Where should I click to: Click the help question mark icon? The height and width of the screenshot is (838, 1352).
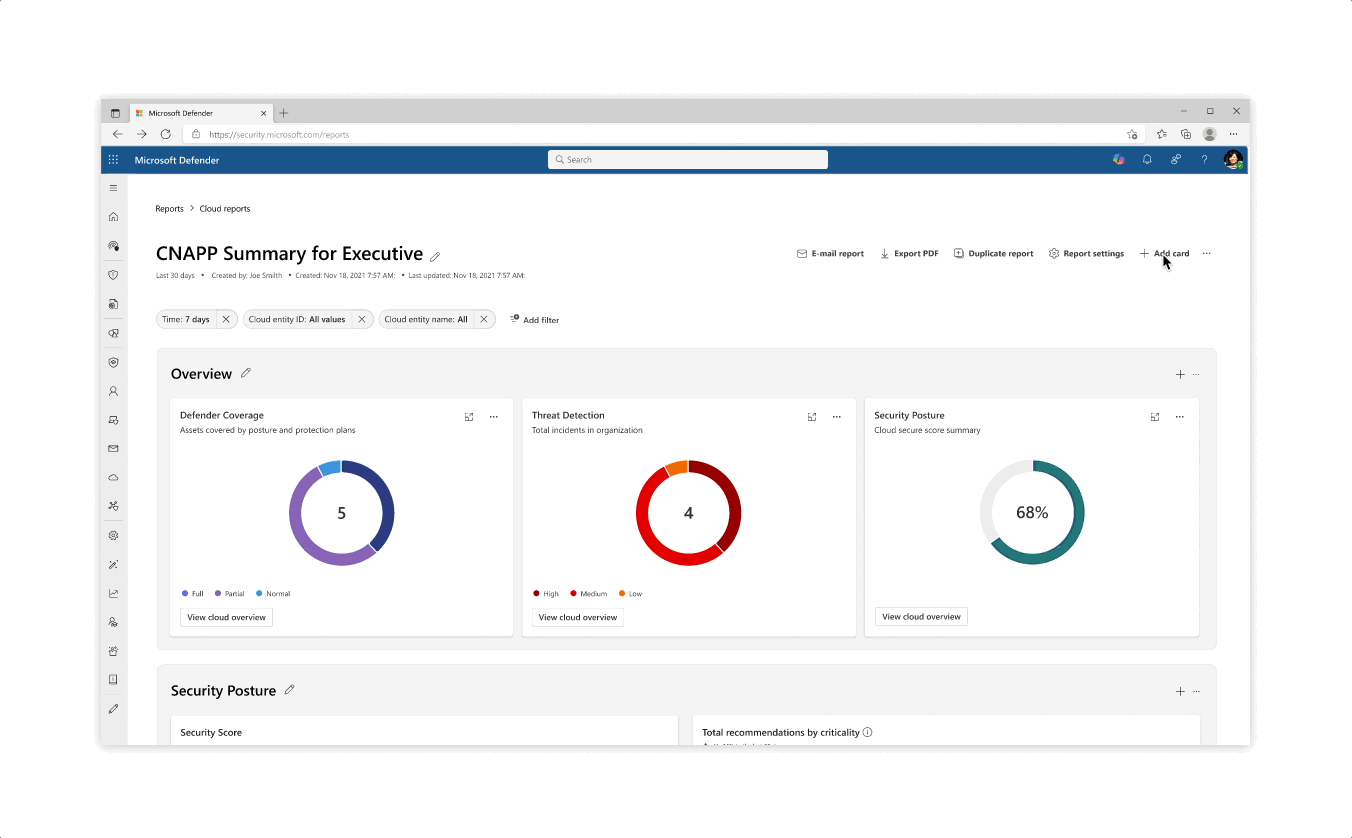(1204, 160)
